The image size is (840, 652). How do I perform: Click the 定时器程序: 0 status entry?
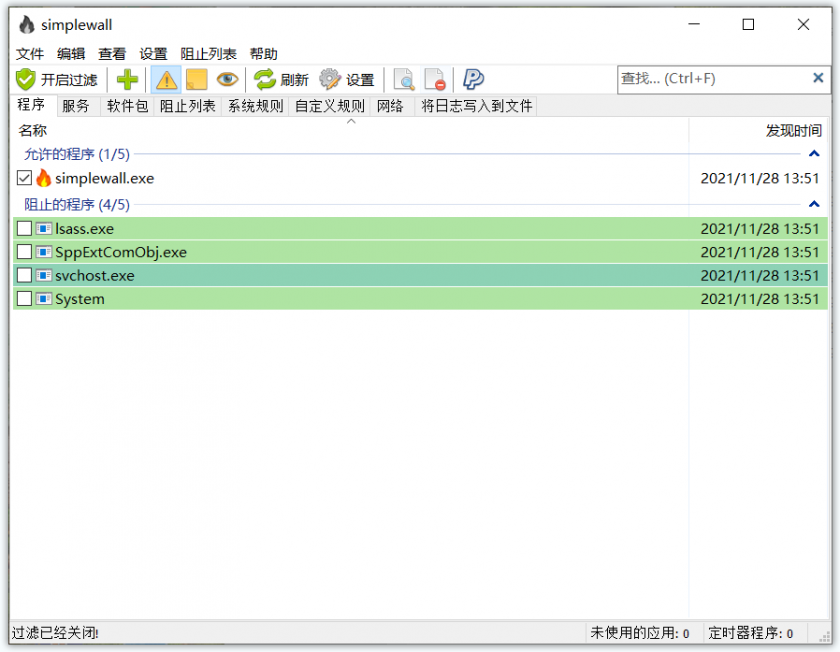pos(751,633)
